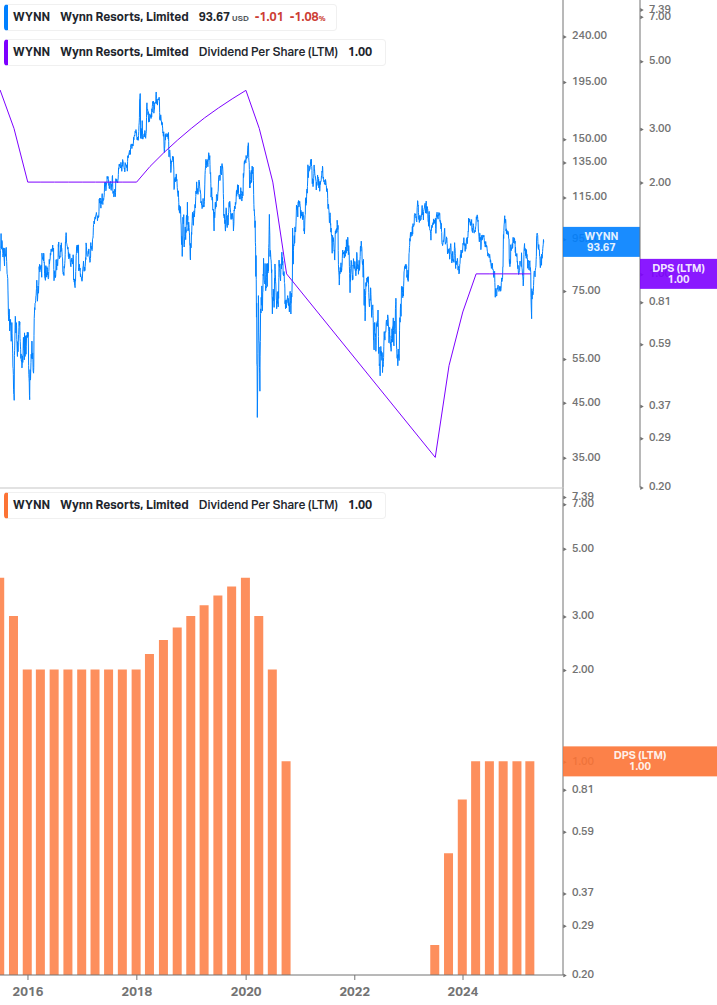Screen dimensions: 717x1005
Task: Click 0.37 on the purple dividend axis of the top chart
Action: 660,405
